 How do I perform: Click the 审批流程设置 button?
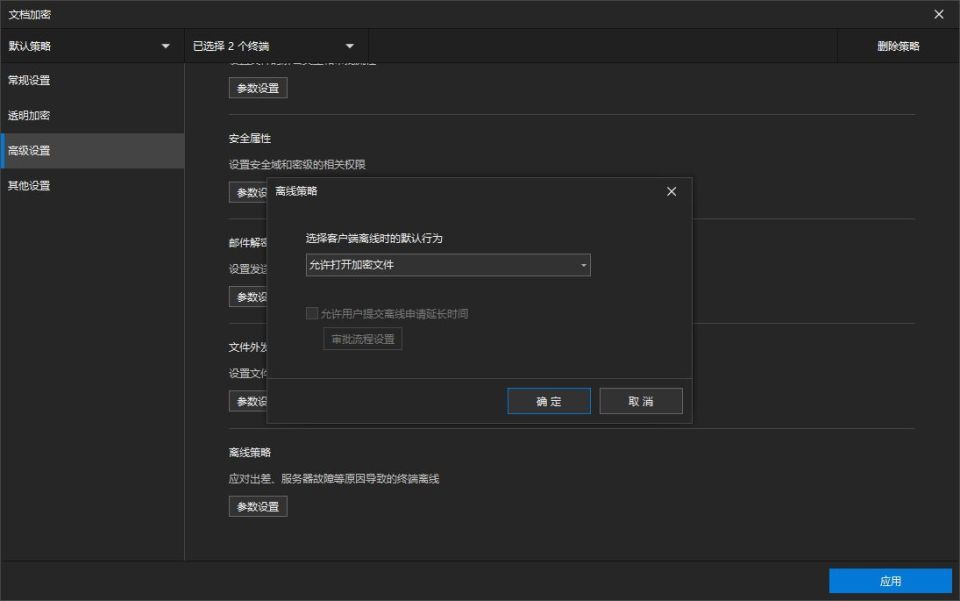(x=362, y=339)
